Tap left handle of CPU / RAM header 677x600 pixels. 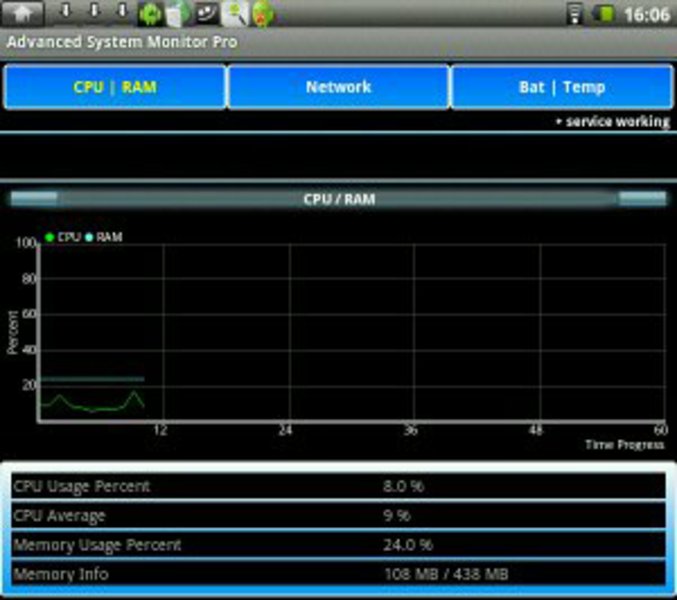click(33, 198)
